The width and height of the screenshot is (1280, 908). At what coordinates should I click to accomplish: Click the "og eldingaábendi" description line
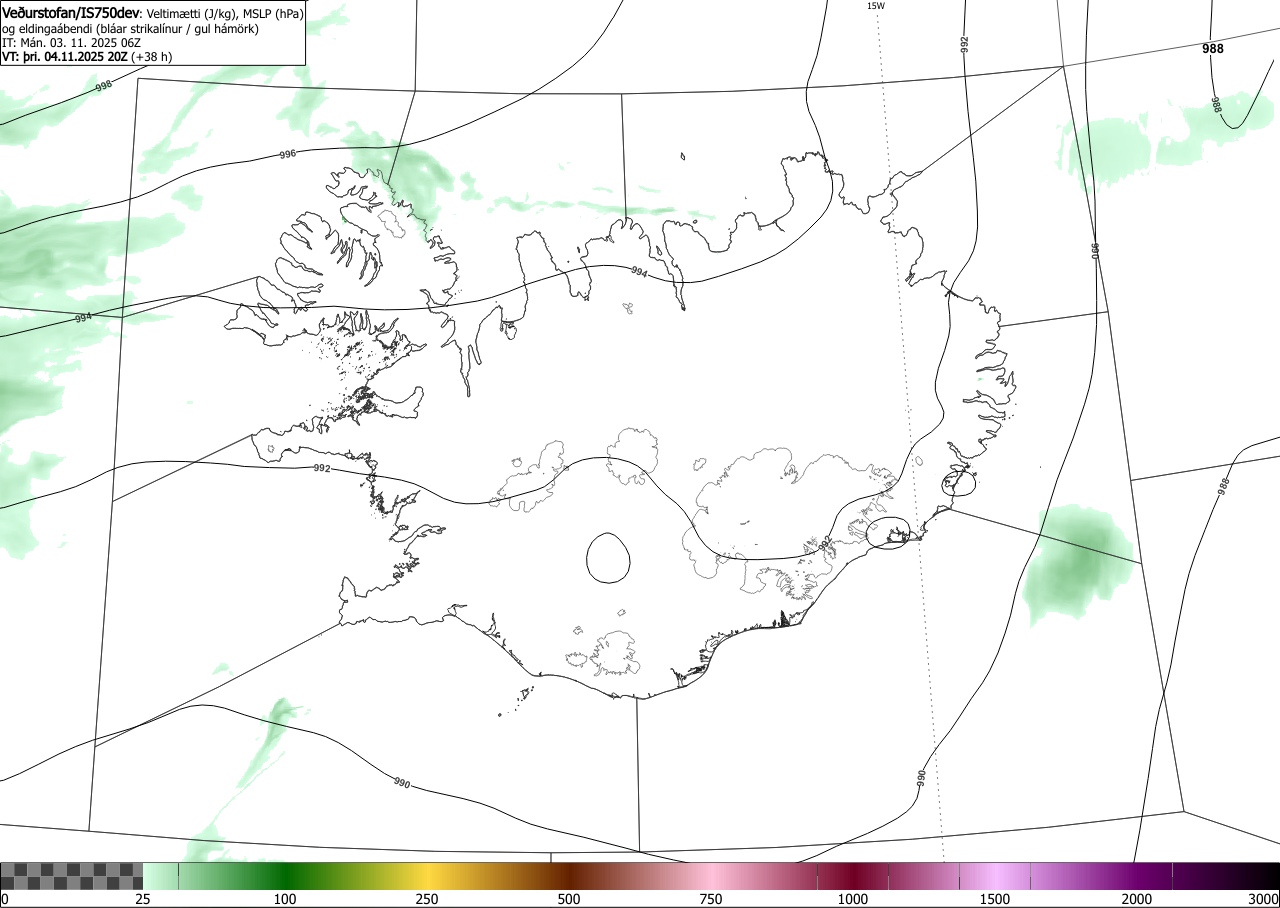coord(130,29)
